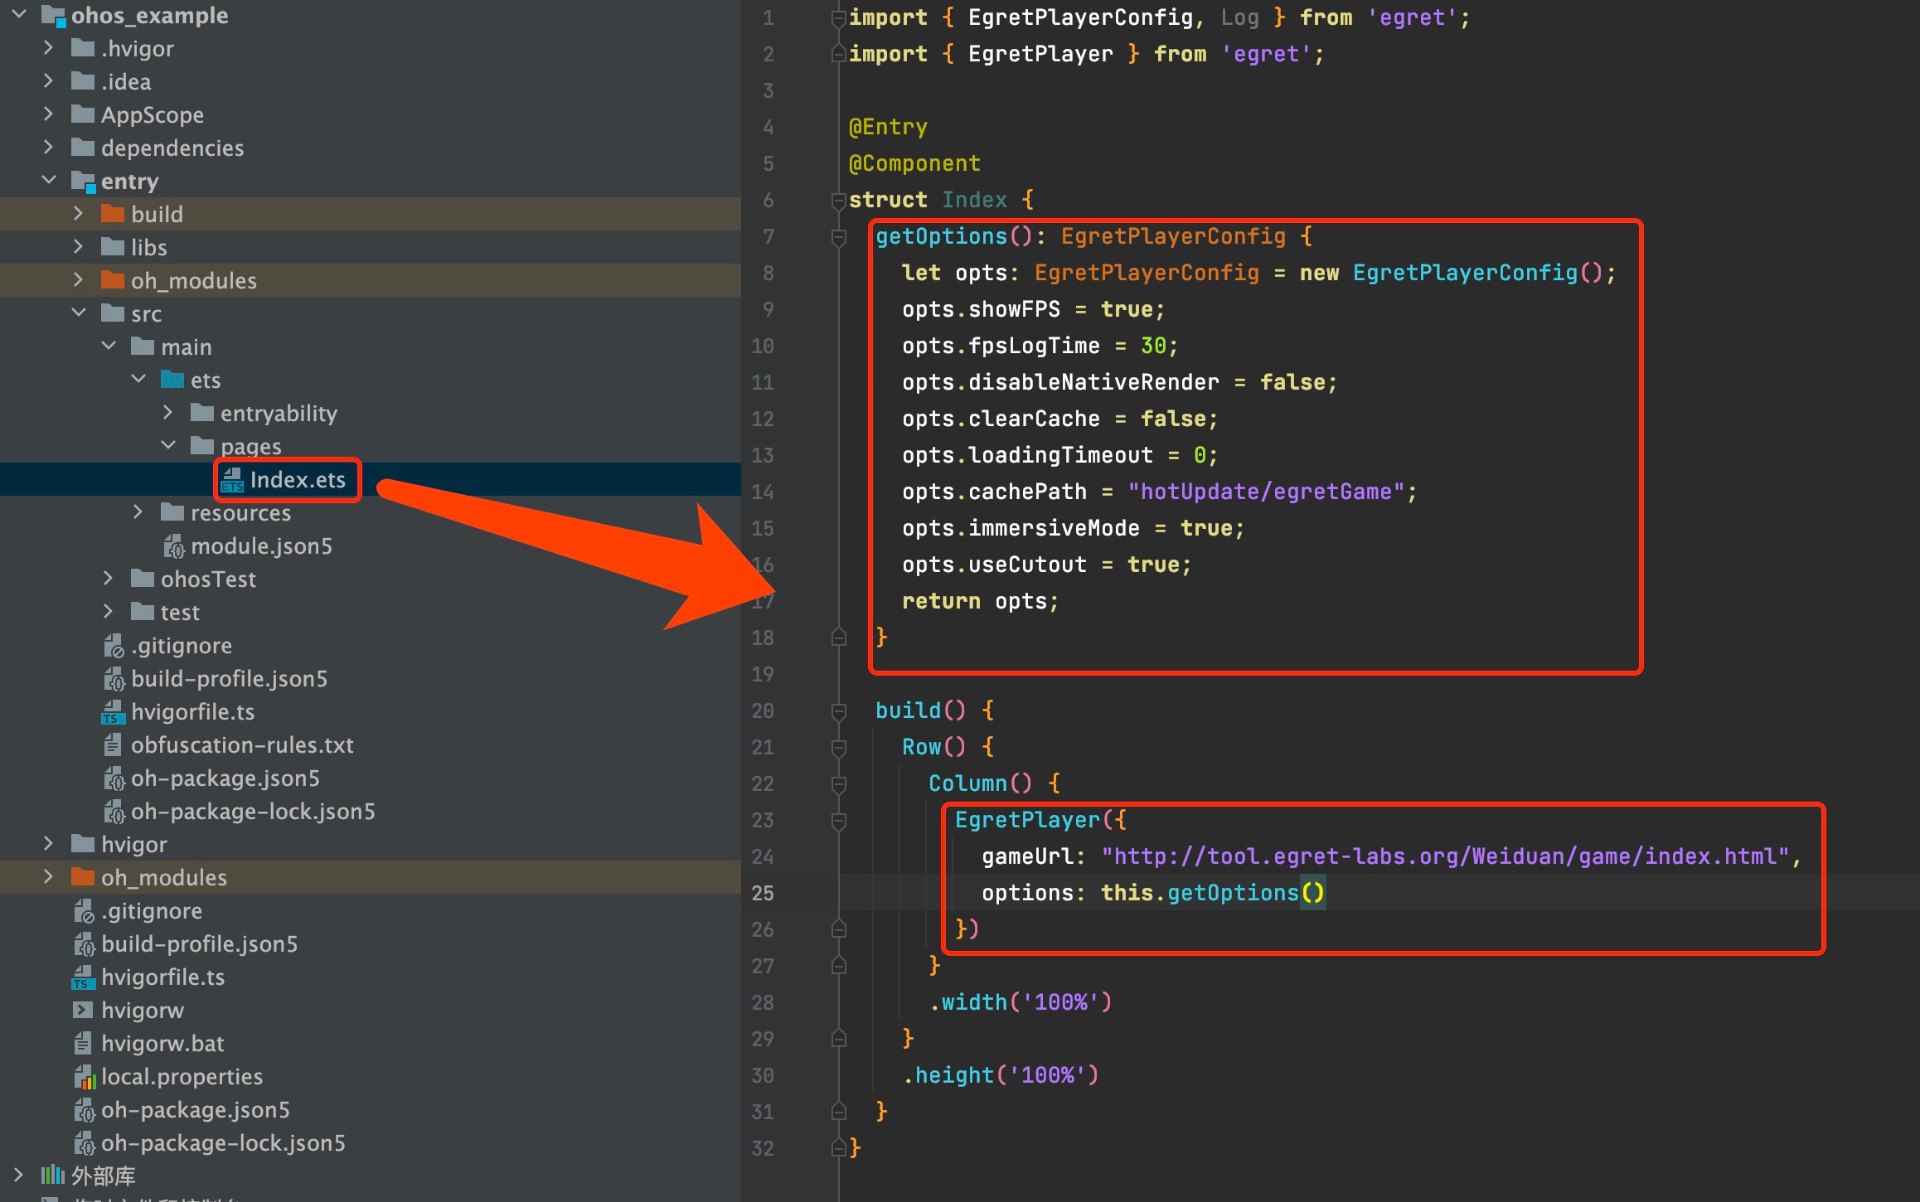Image resolution: width=1920 pixels, height=1202 pixels.
Task: Click the obfuscation-rules.txt file icon
Action: (x=113, y=746)
